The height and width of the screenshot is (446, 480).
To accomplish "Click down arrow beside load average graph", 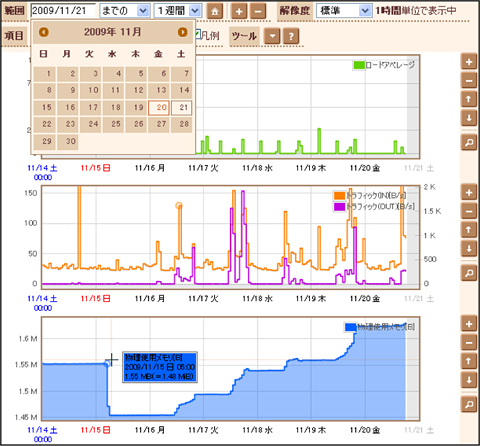I will [469, 118].
